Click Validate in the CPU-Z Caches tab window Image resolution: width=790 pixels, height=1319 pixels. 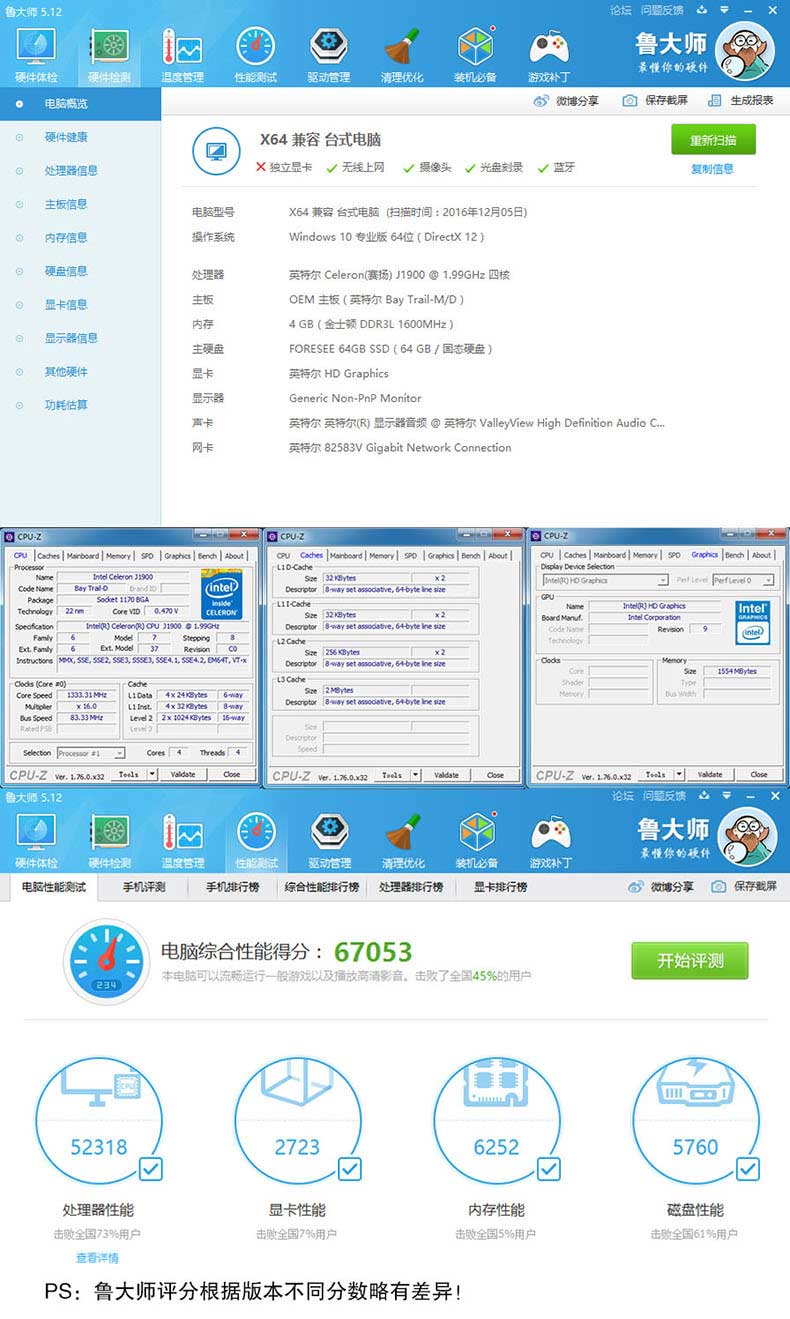[446, 775]
